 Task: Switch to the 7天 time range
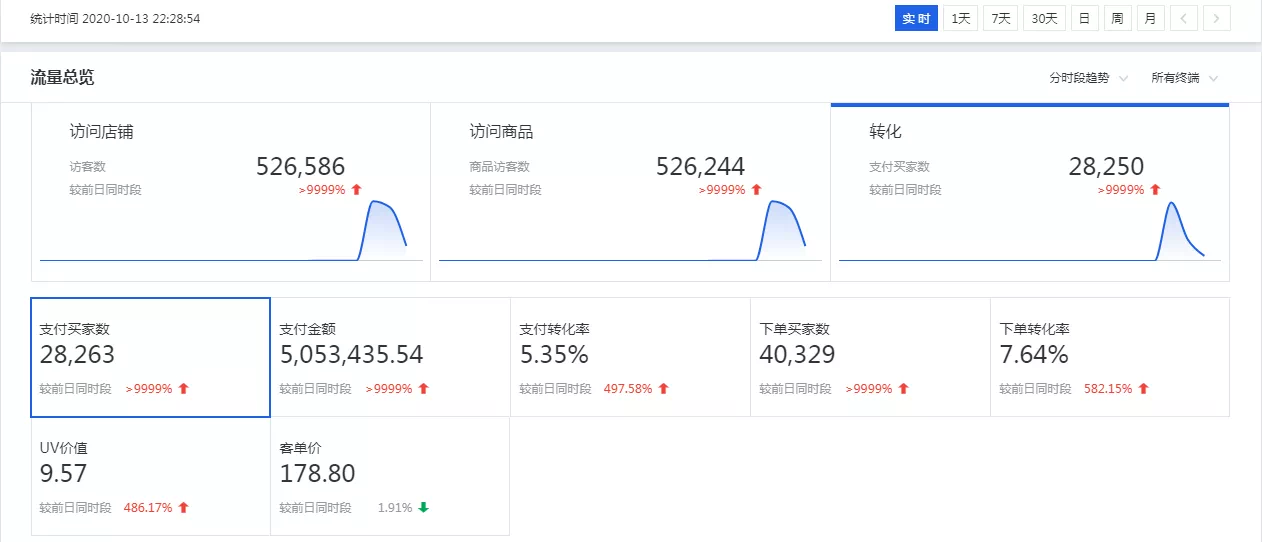pyautogui.click(x=1000, y=18)
